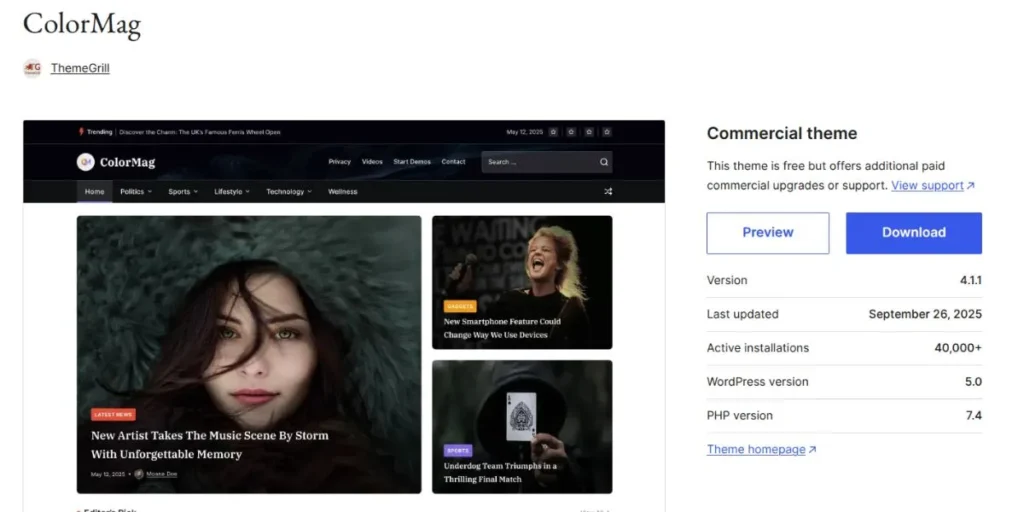Expand the Lifestyle menu dropdown
1024x512 pixels.
[x=232, y=192]
